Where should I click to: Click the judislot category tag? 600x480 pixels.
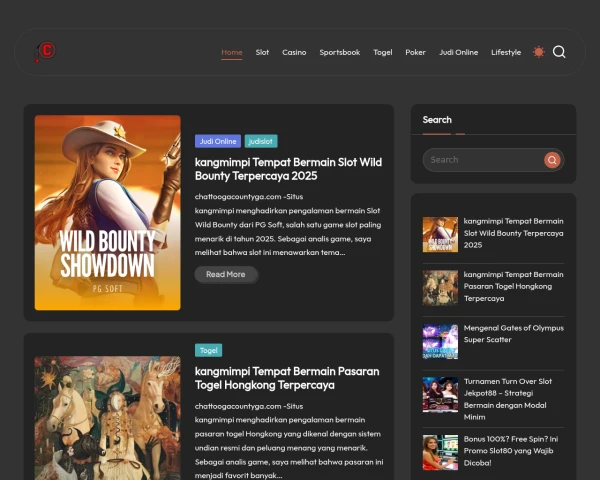click(261, 141)
